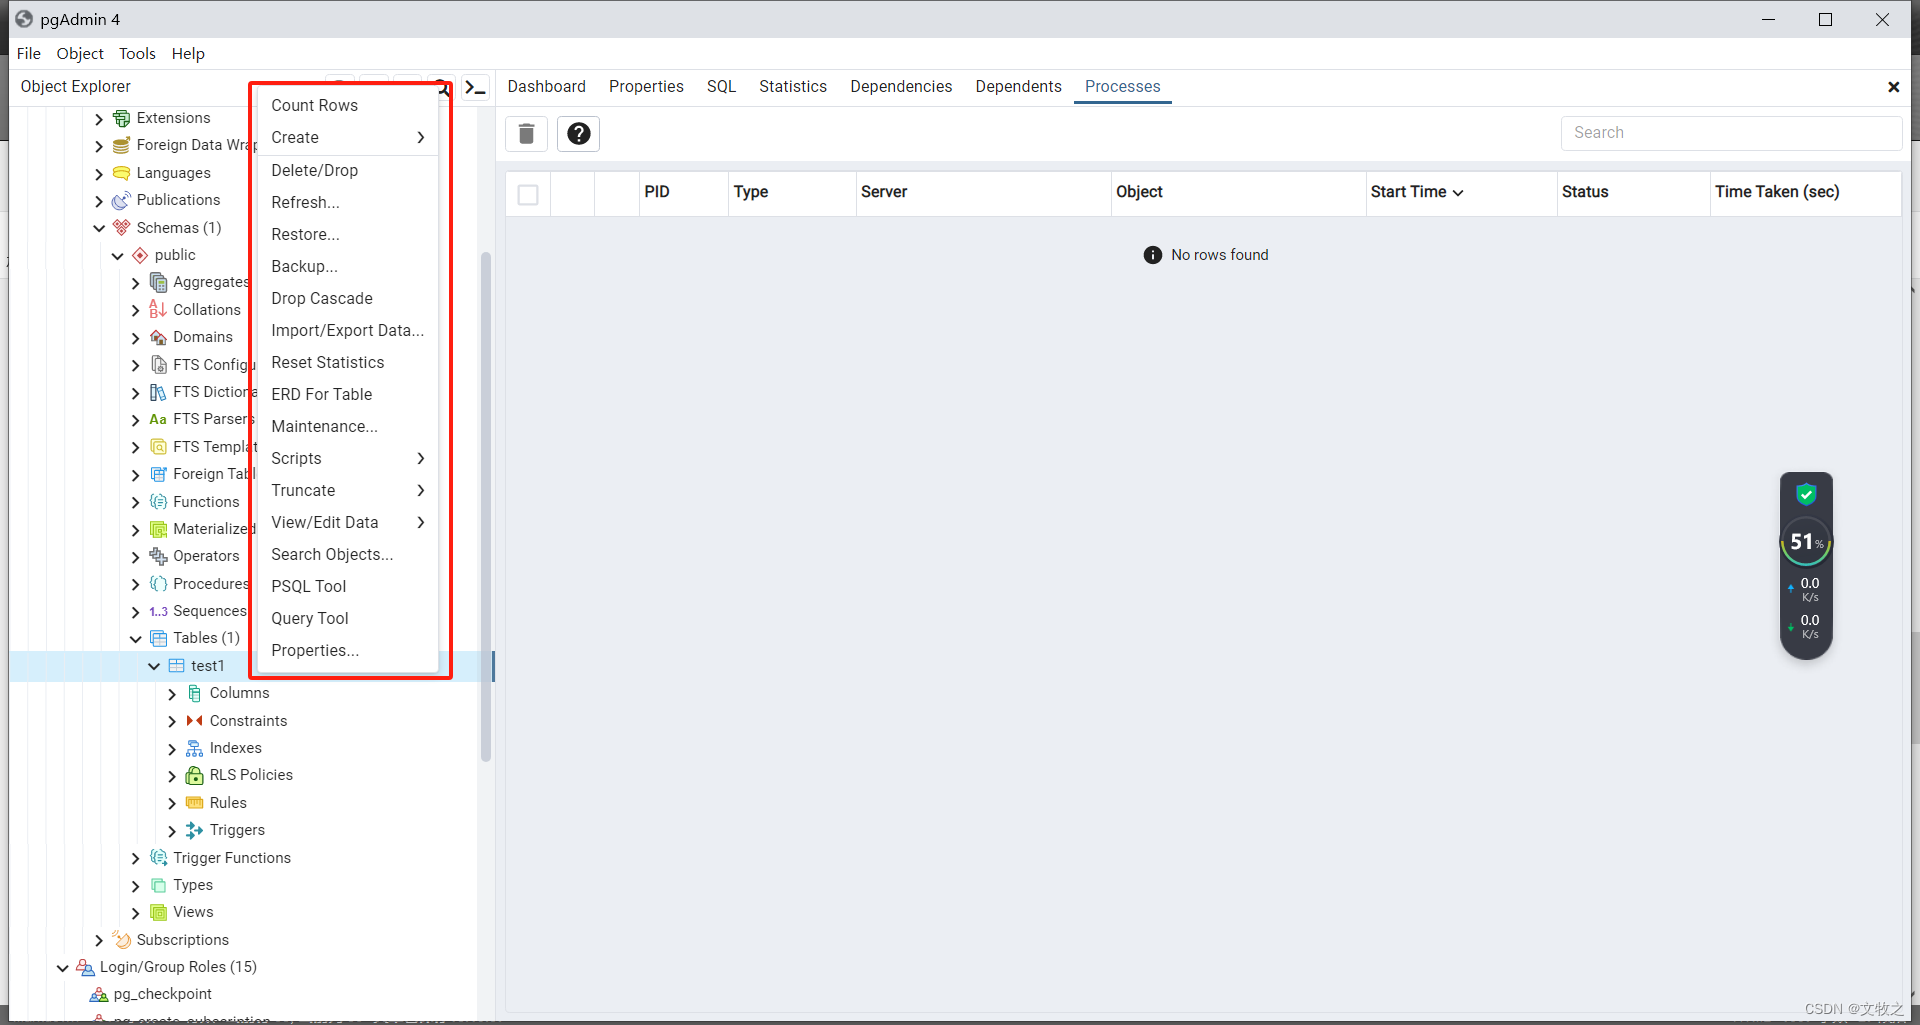The height and width of the screenshot is (1025, 1920).
Task: Click the Trigger Functions node icon
Action: [x=158, y=857]
